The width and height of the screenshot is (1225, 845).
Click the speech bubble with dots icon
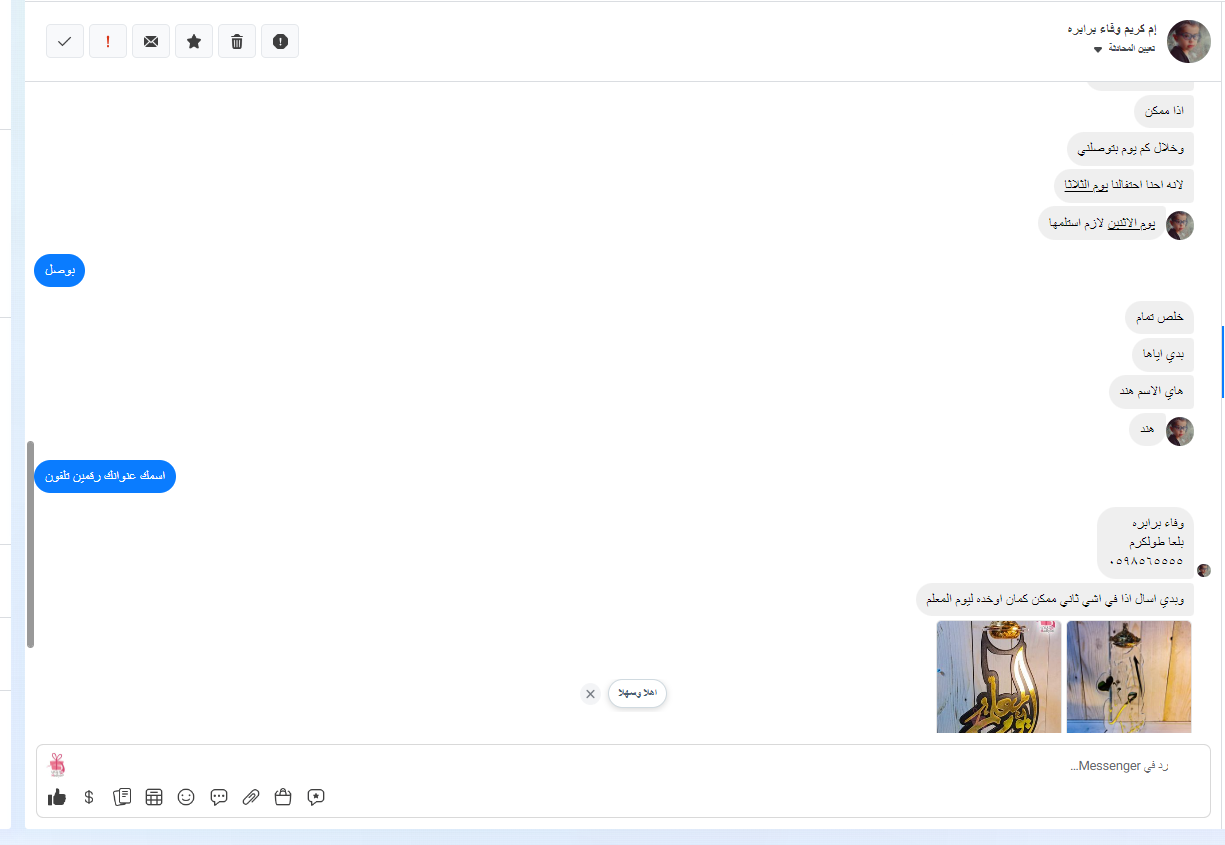[219, 797]
